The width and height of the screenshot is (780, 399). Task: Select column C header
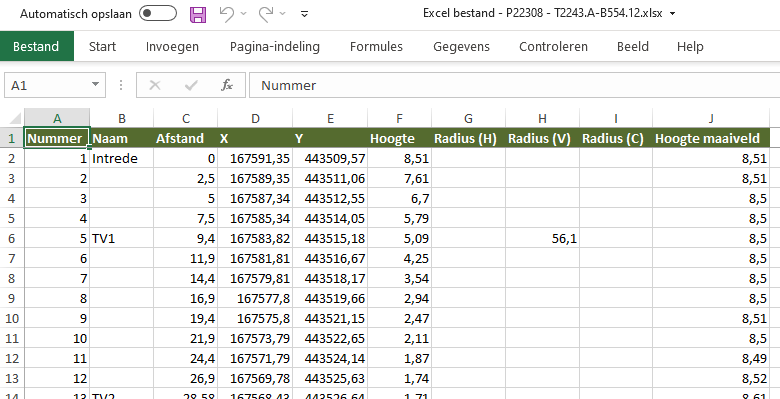[186, 118]
